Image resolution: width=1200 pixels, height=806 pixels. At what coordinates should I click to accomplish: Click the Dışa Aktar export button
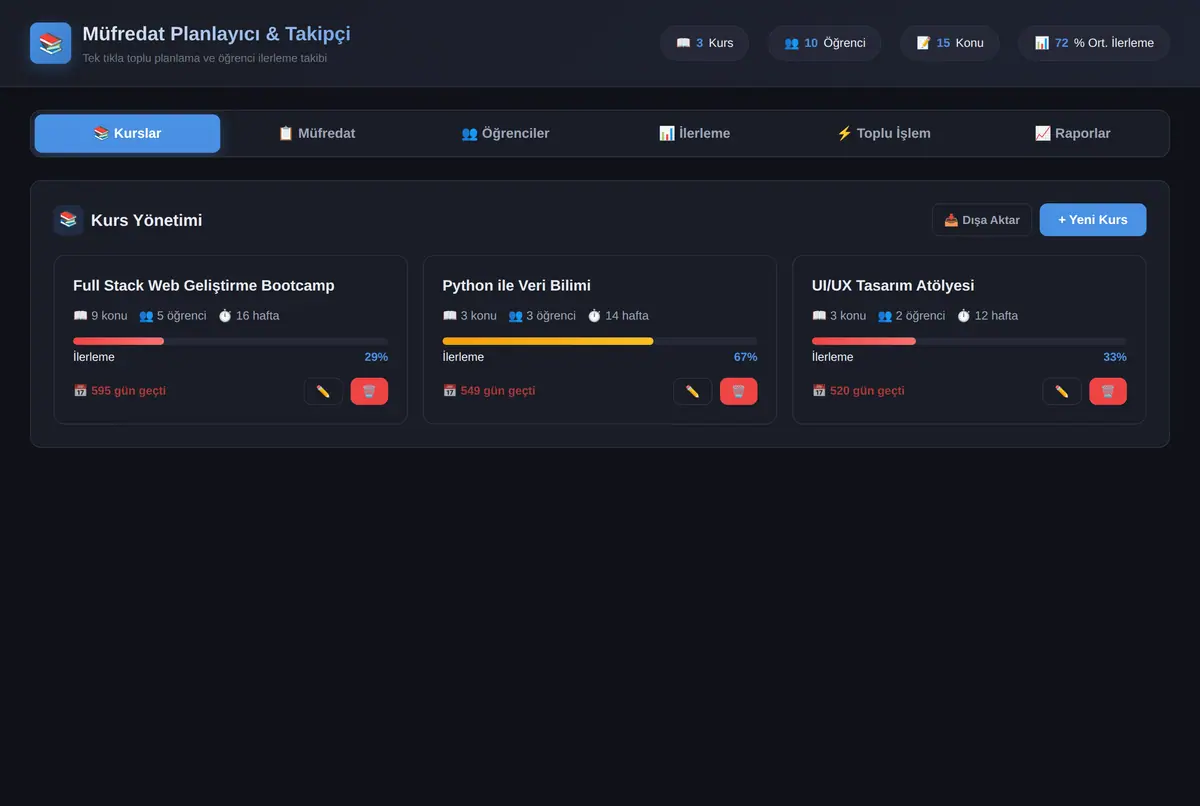tap(982, 220)
